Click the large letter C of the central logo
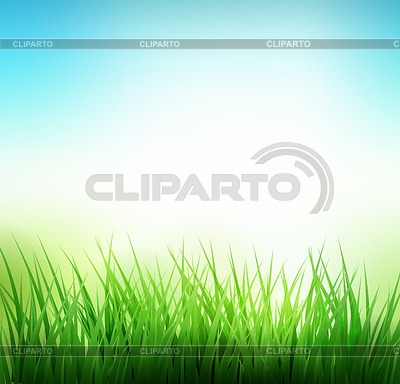This screenshot has width=400, height=384. pos(99,187)
